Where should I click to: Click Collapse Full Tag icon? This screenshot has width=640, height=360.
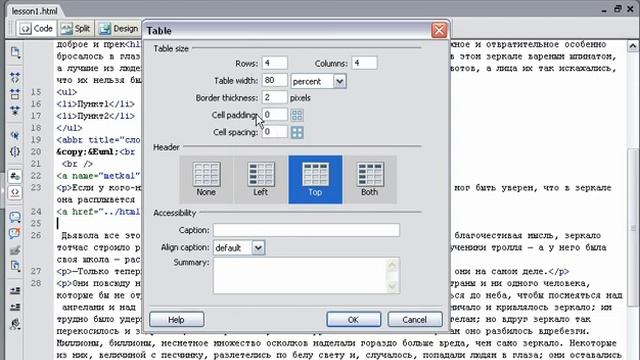tap(15, 77)
